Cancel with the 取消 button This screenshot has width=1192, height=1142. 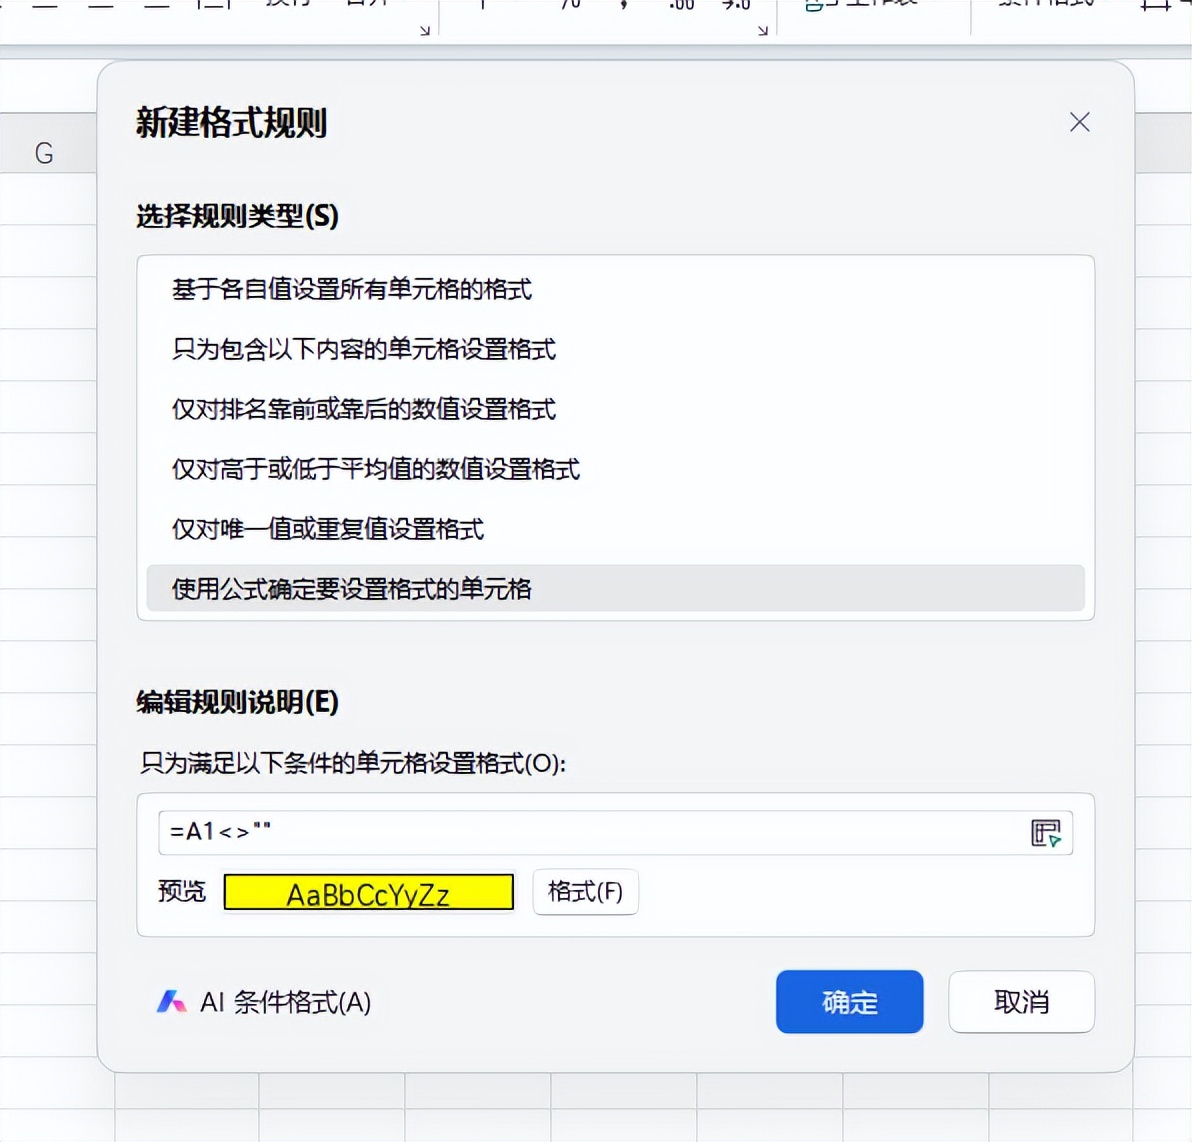click(1021, 1002)
